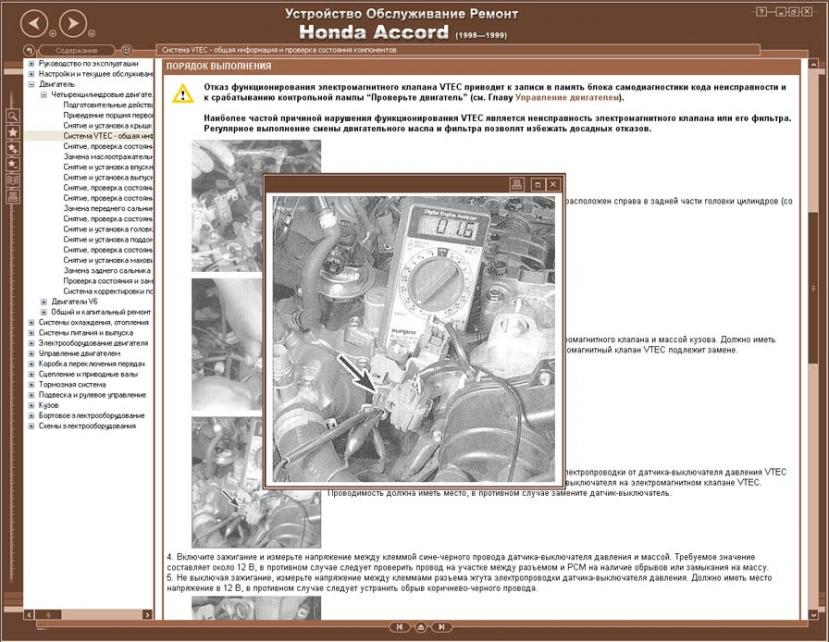Expand Руководство по эксплуатации tree node
Screen dimensions: 829x642
pyautogui.click(x=31, y=63)
